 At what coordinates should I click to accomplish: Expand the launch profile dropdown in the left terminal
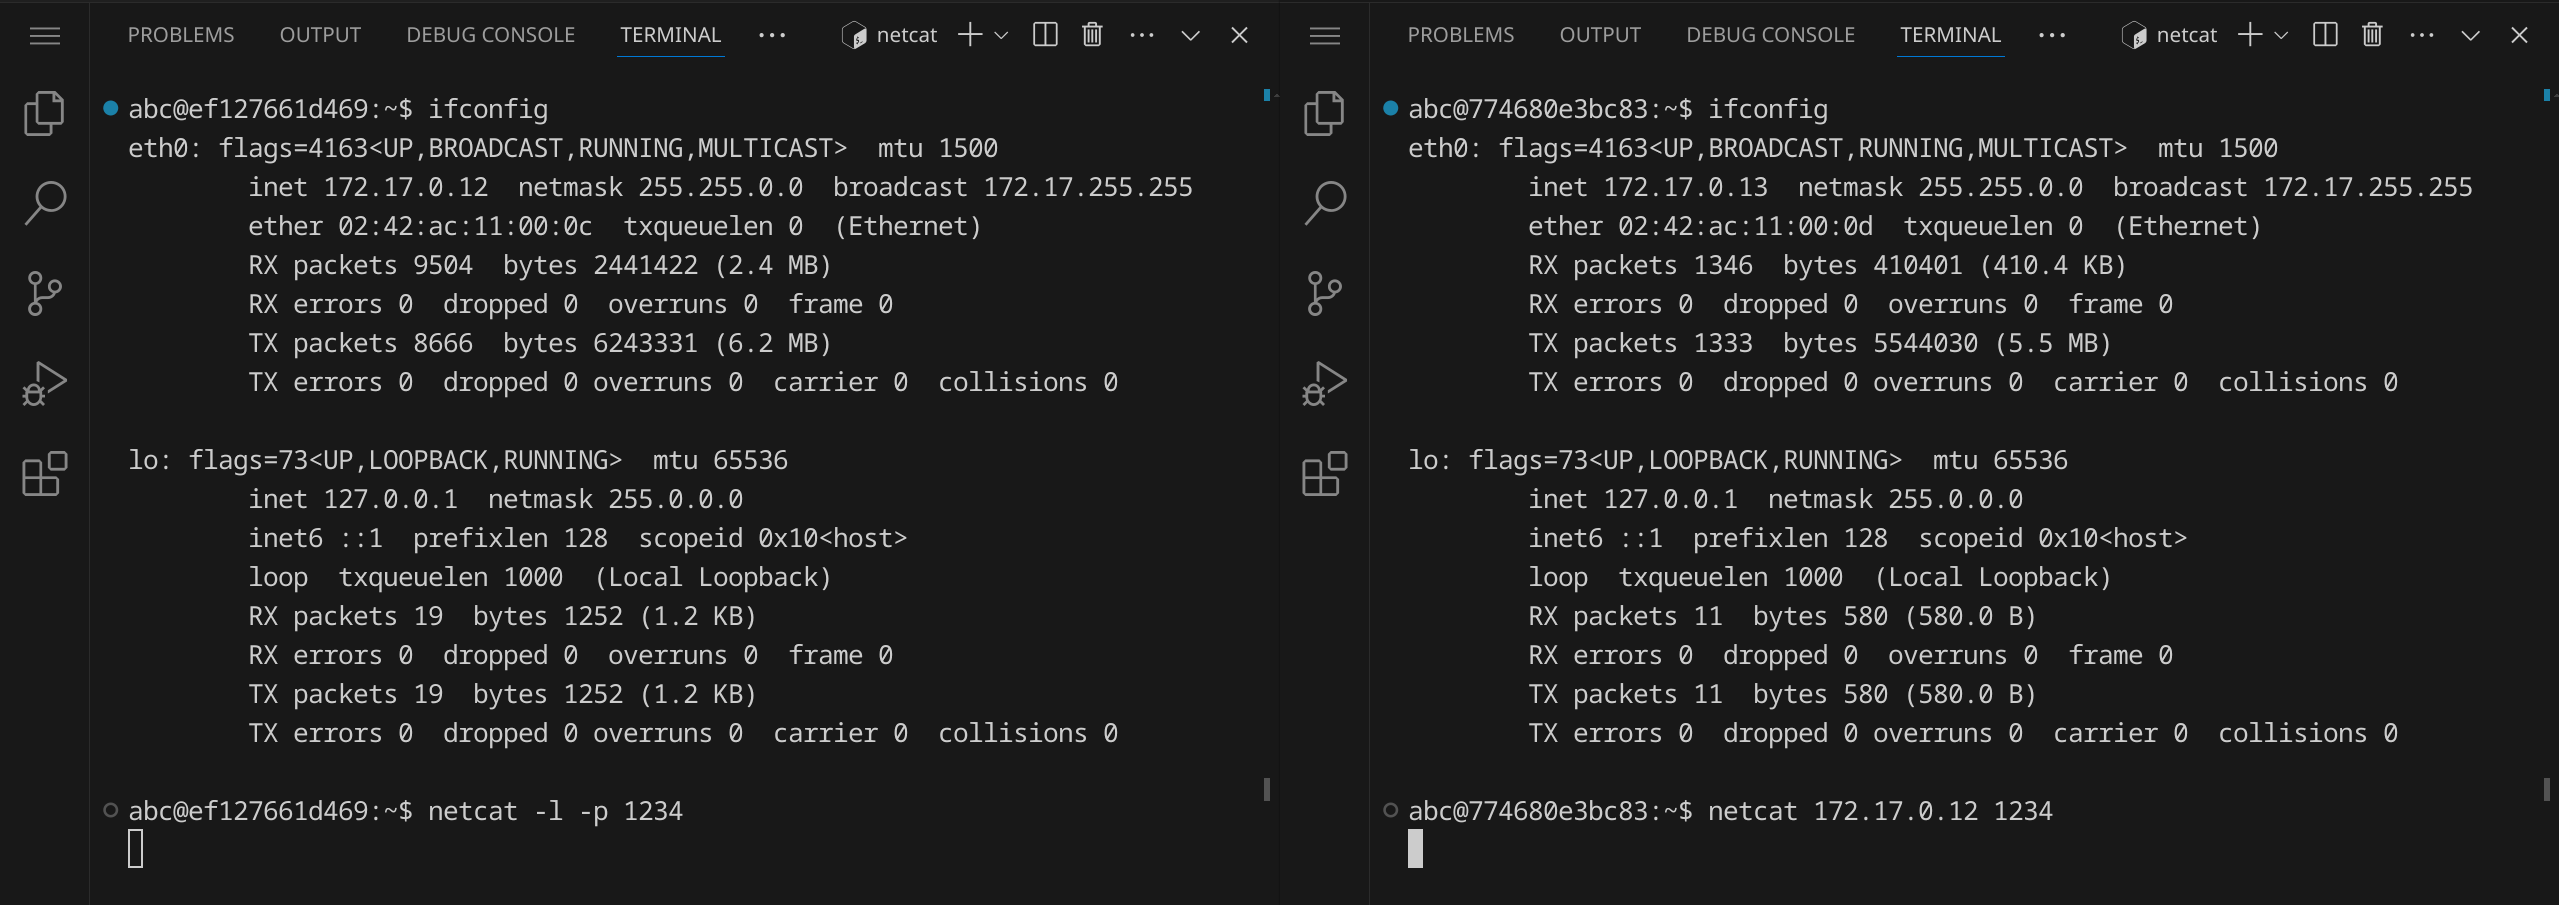(x=1001, y=35)
